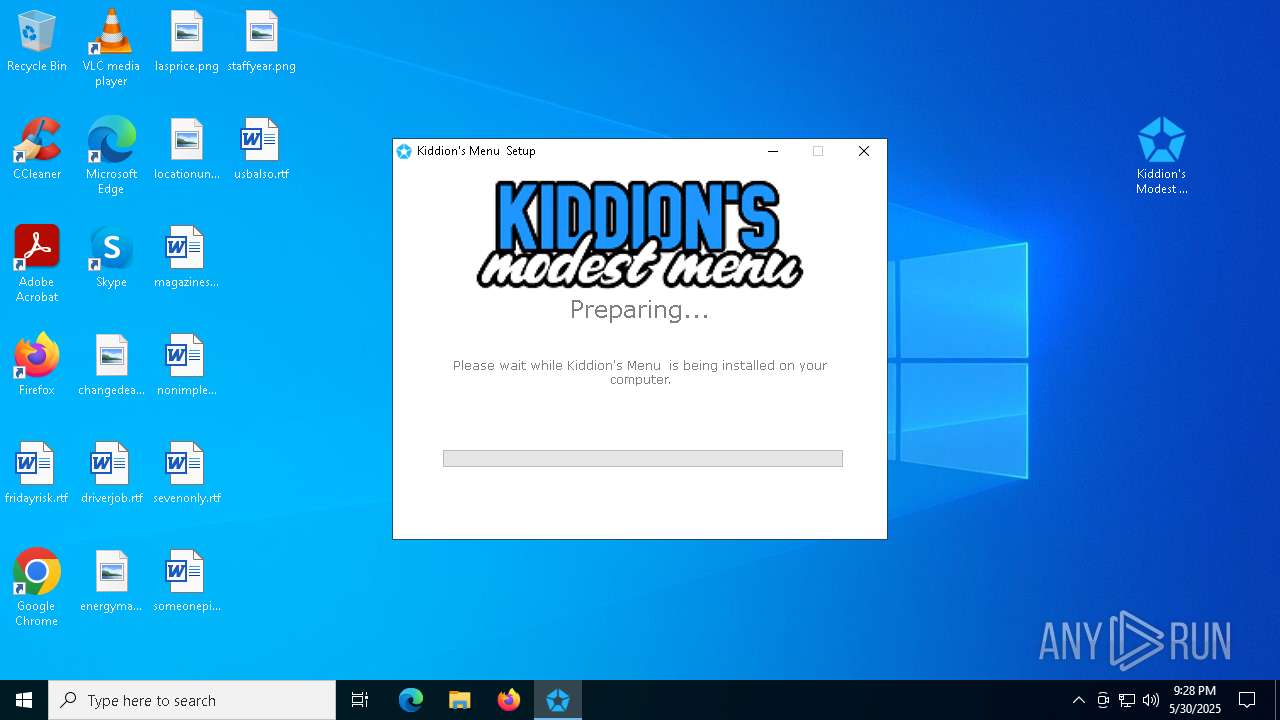Select the usbalso.rtf document
The height and width of the screenshot is (720, 1280).
[x=261, y=149]
